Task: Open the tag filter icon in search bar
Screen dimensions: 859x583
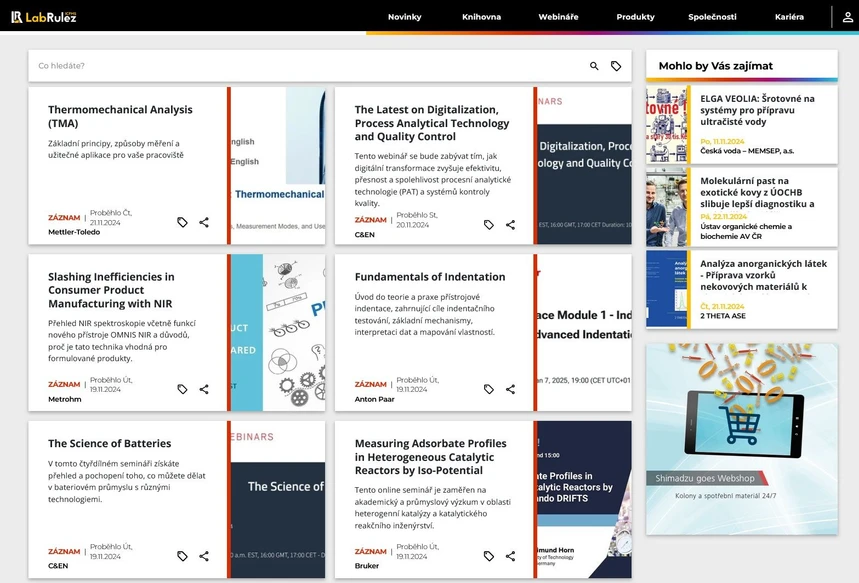Action: (x=616, y=66)
